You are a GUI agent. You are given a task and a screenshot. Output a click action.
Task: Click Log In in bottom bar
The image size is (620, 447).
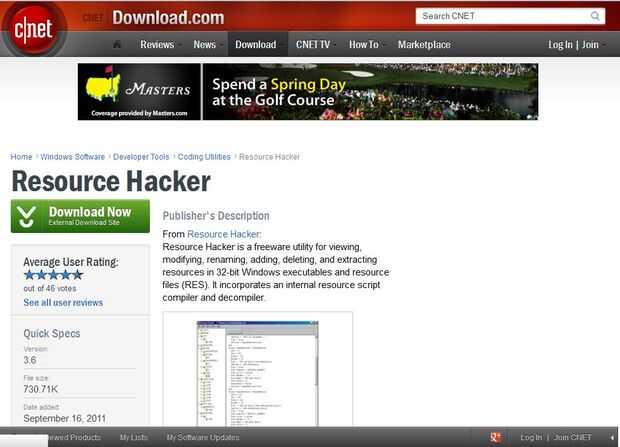(531, 437)
